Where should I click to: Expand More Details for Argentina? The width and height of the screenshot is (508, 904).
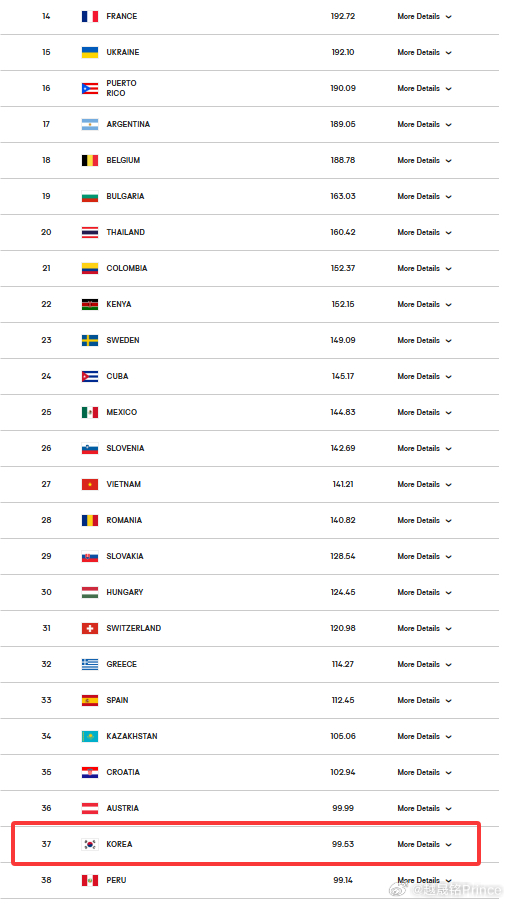pyautogui.click(x=424, y=125)
